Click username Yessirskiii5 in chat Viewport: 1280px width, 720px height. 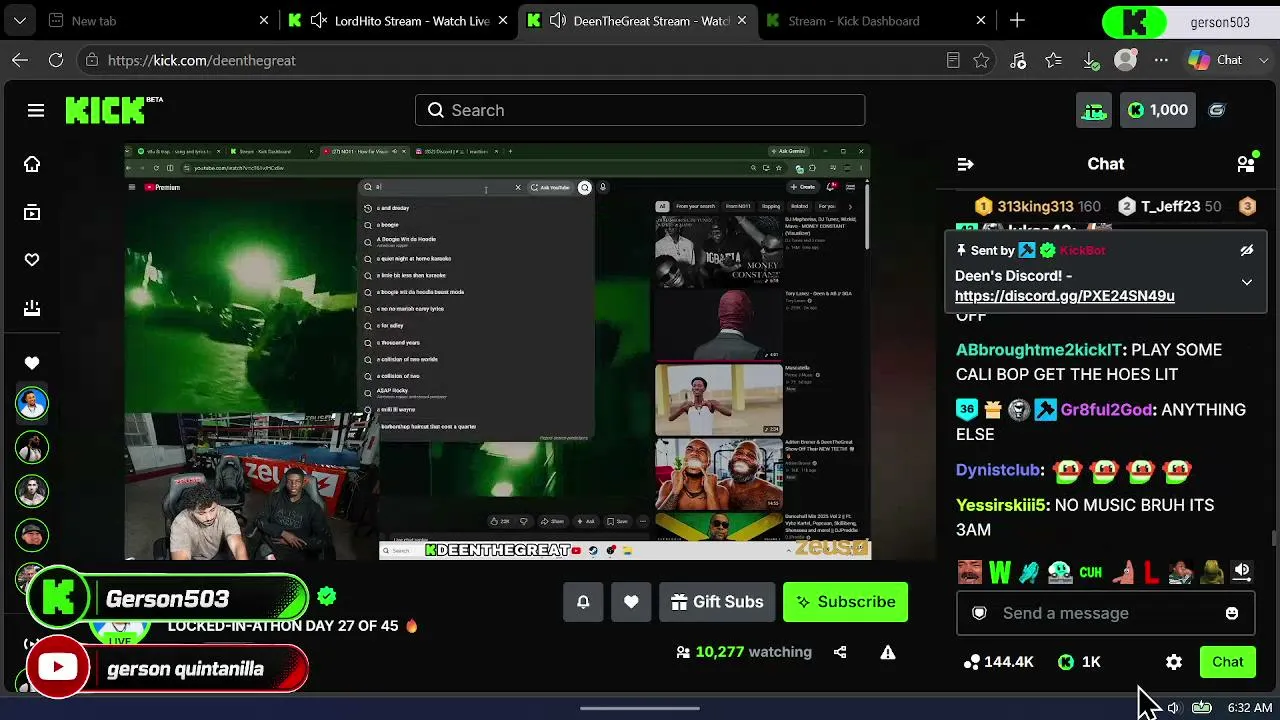click(x=1003, y=505)
